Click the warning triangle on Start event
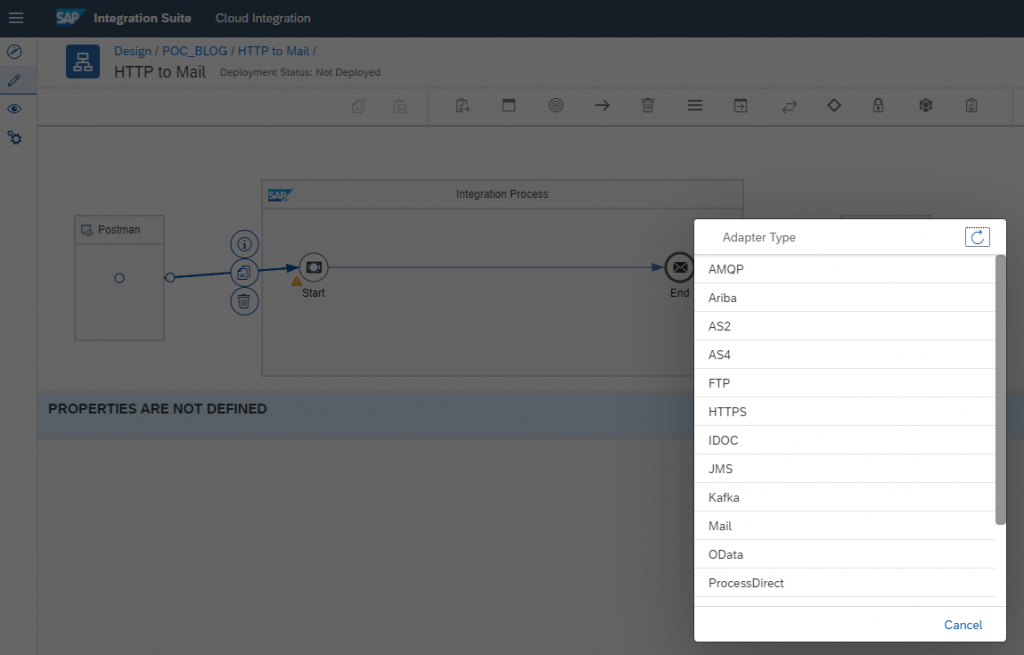This screenshot has height=655, width=1024. [296, 281]
